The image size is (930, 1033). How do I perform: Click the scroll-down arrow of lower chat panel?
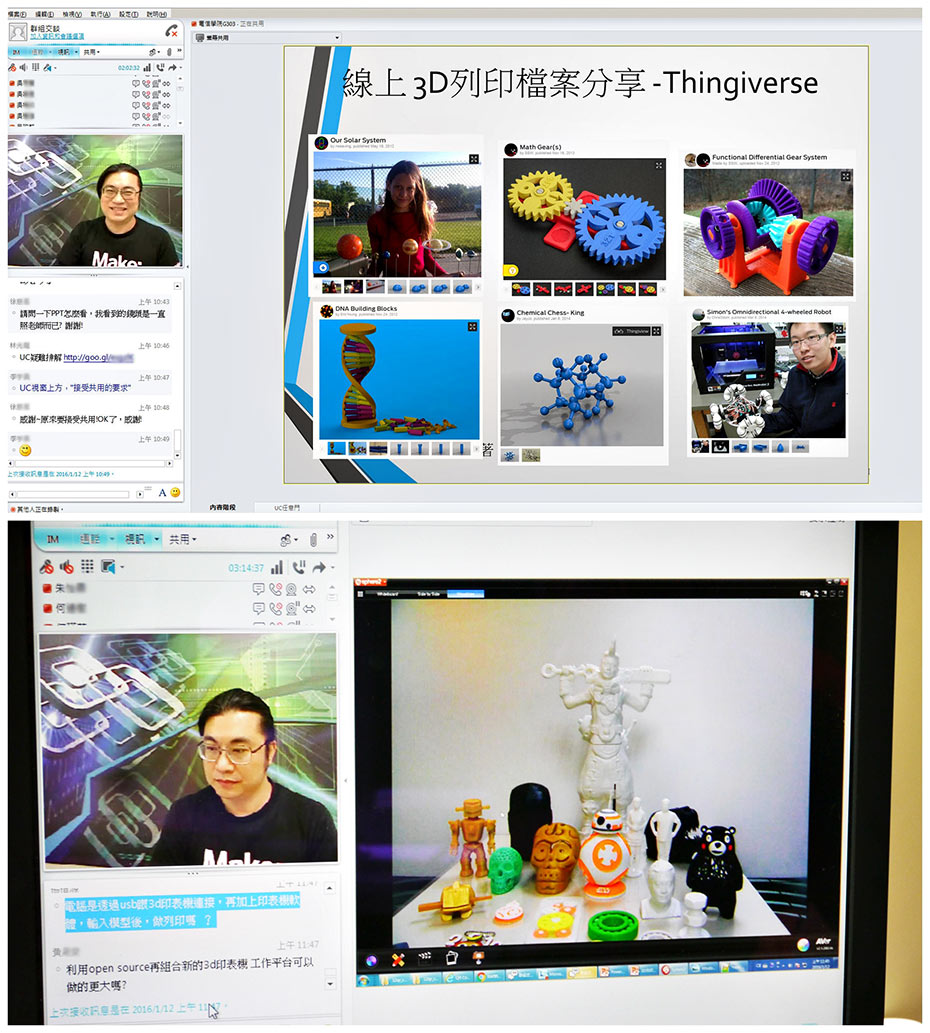tap(331, 984)
